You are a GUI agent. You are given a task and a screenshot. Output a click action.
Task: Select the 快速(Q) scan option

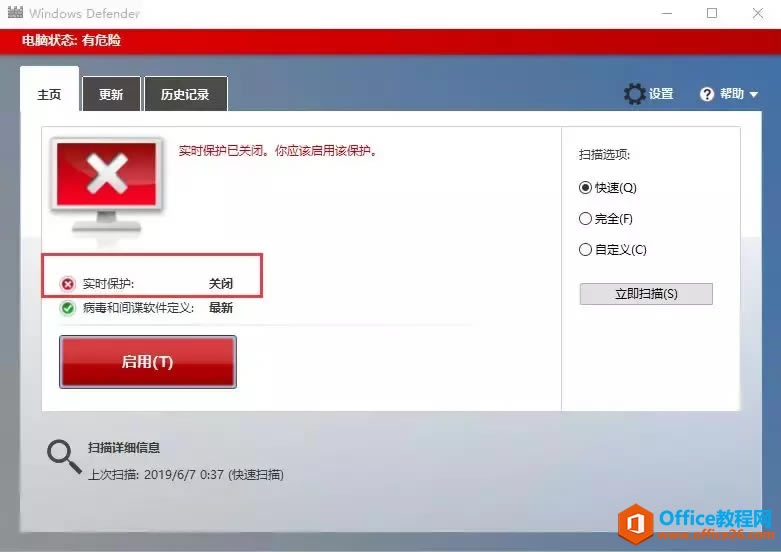click(x=607, y=188)
